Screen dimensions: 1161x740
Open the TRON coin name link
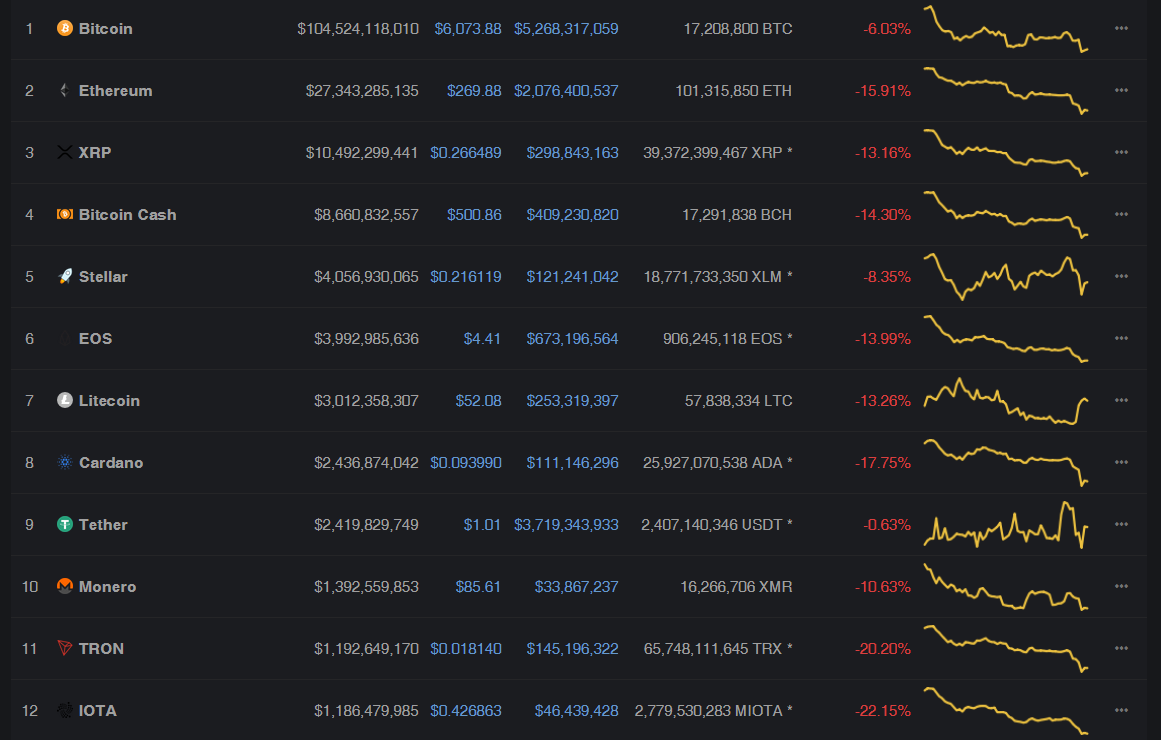(101, 648)
